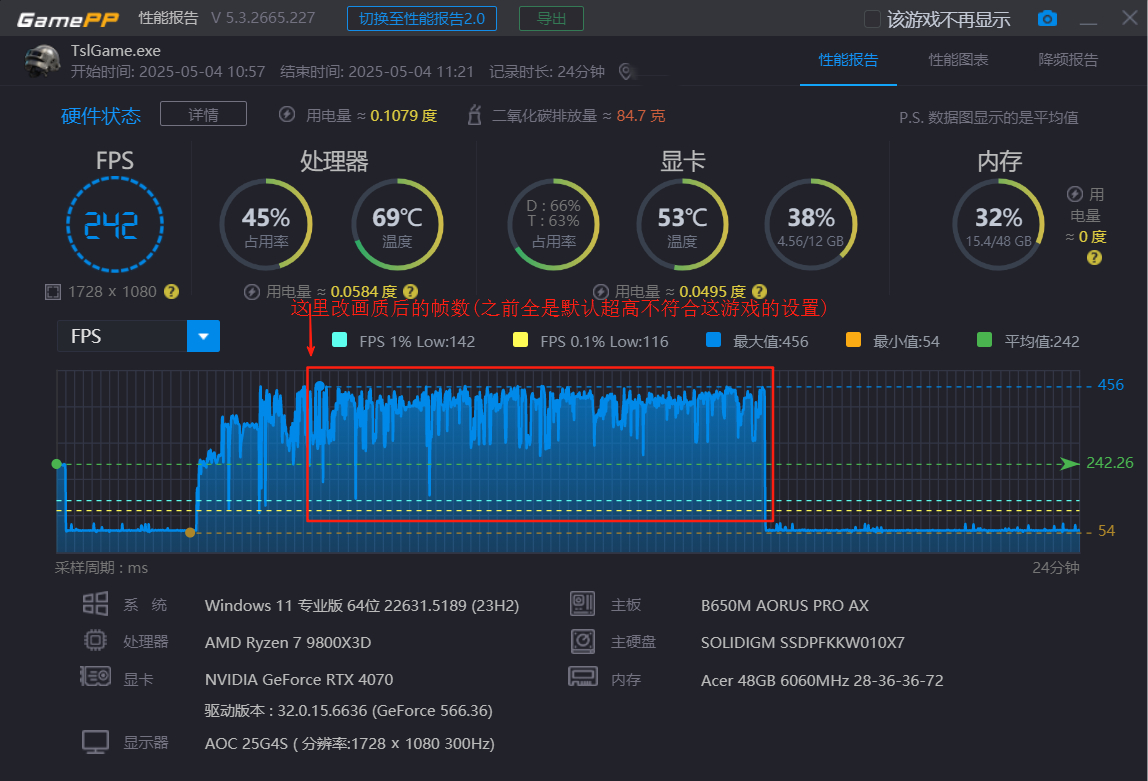The image size is (1148, 781).
Task: Click the text SOLIDIGM SSDPFKKW010X7
Action: pyautogui.click(x=802, y=643)
